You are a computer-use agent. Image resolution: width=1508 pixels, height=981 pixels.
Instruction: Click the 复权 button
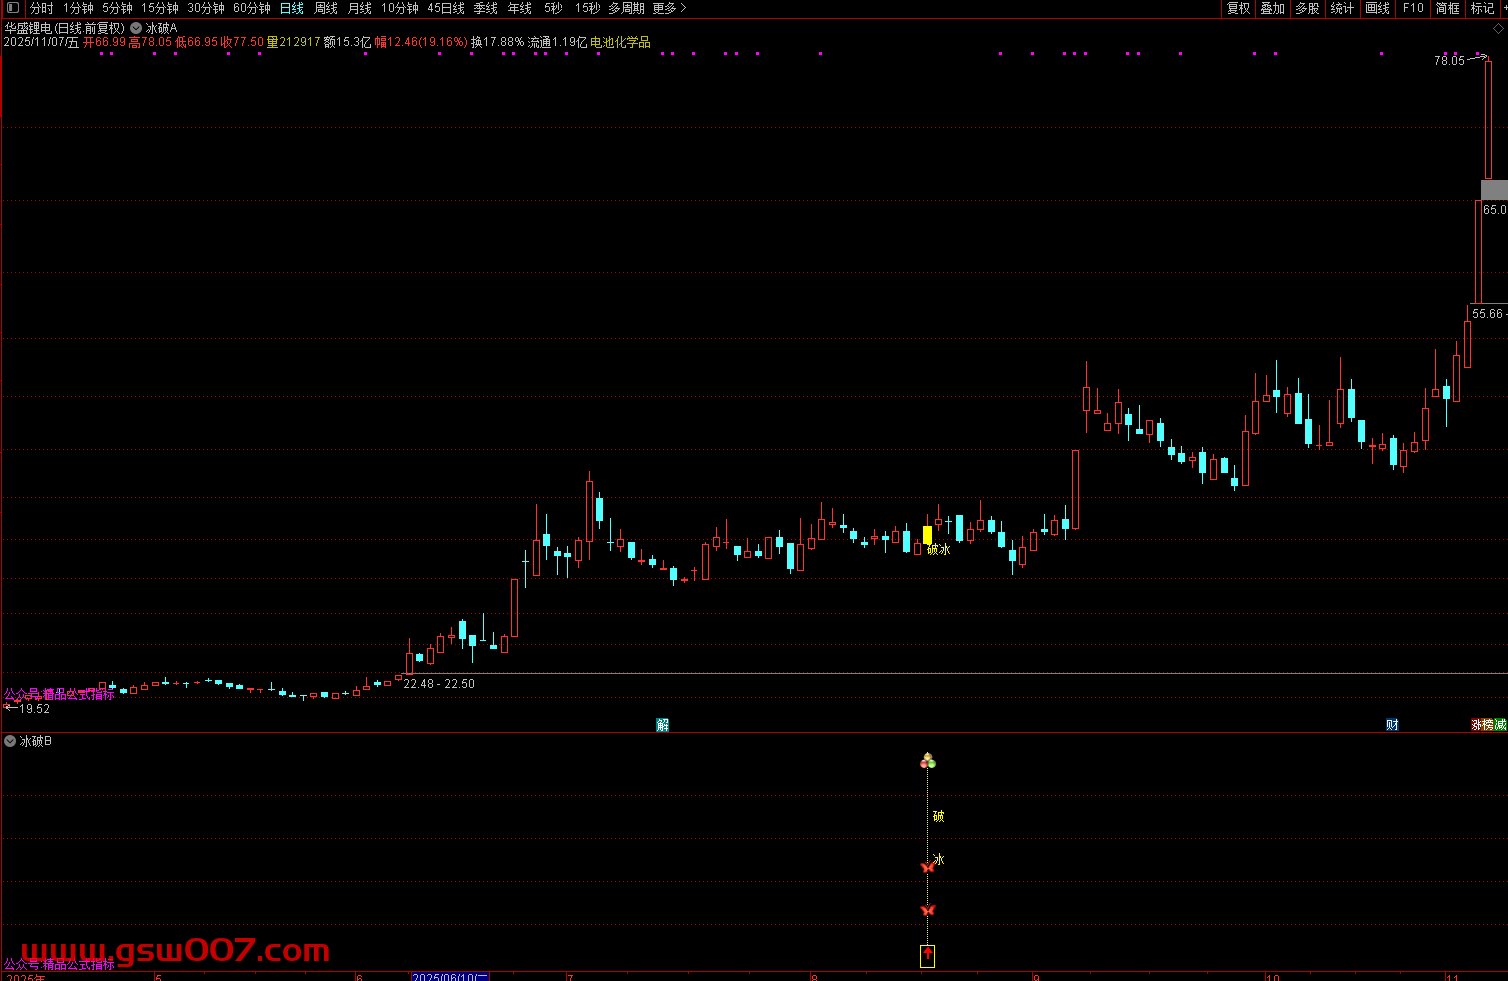pyautogui.click(x=1238, y=8)
